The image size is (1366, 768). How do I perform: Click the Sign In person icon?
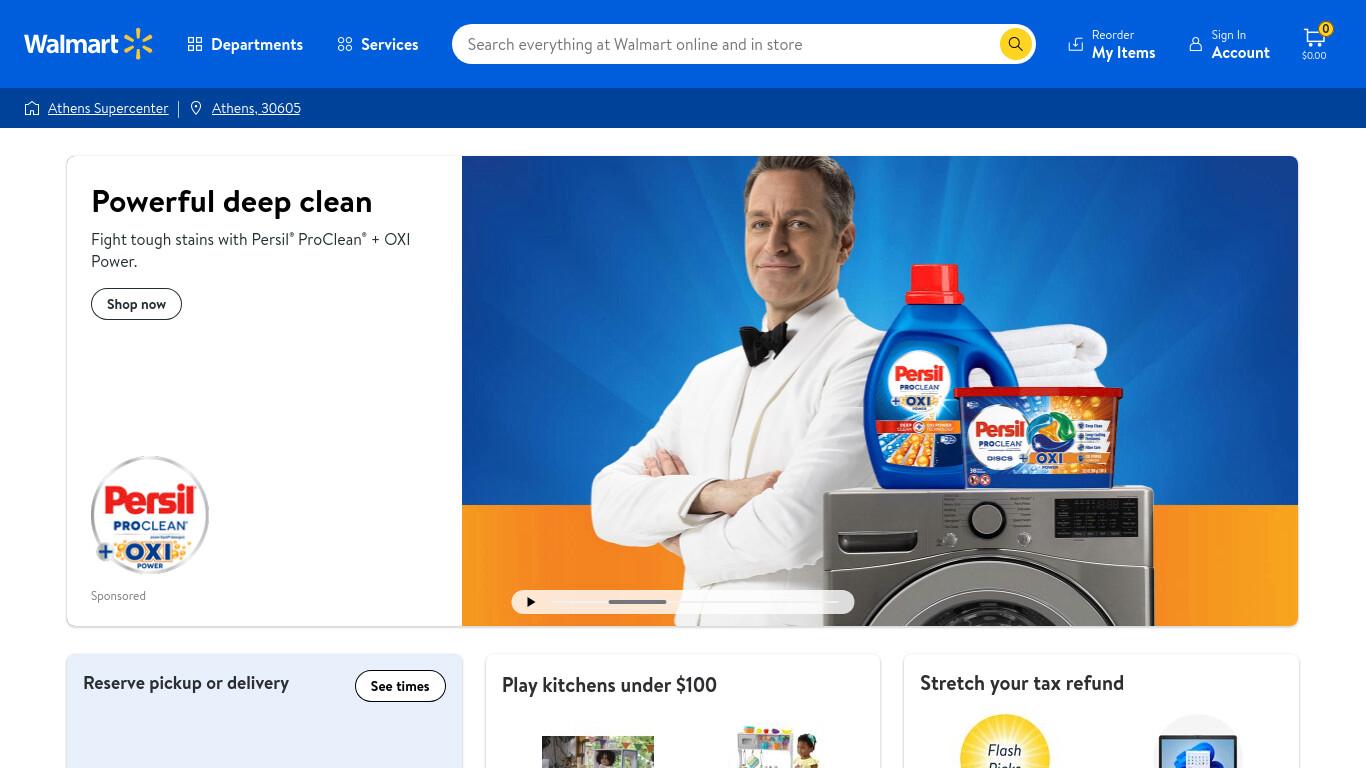point(1195,44)
